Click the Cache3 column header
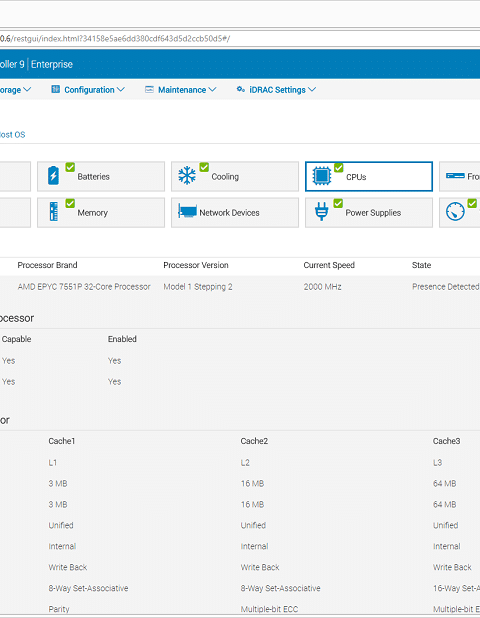The image size is (480, 618). click(447, 441)
